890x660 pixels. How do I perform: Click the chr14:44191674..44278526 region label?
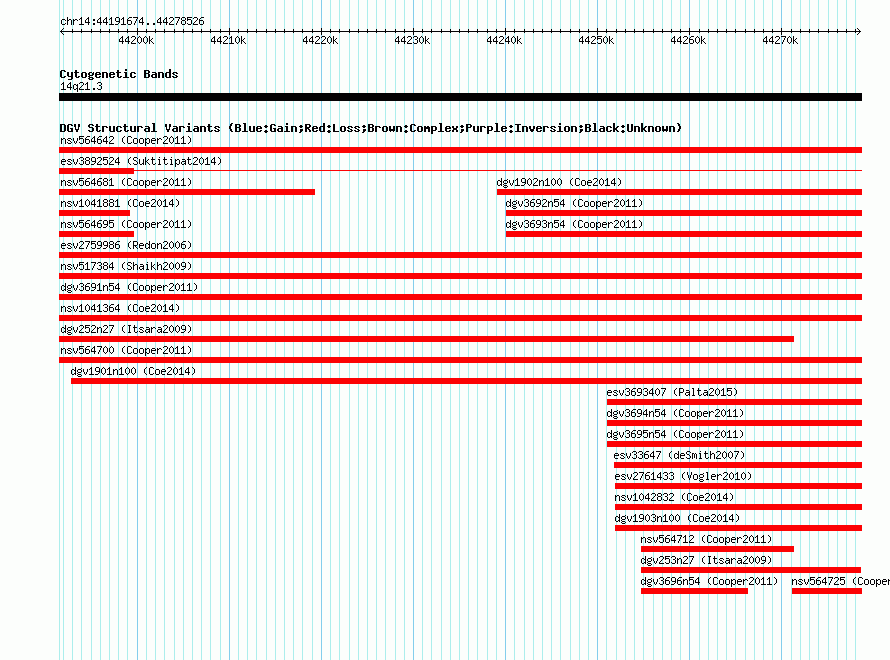pos(132,22)
